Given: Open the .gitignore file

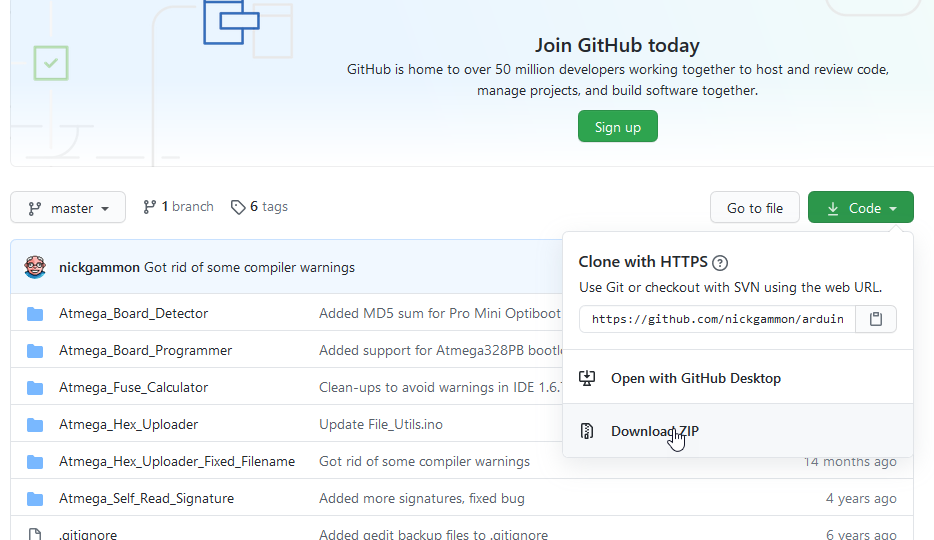Looking at the screenshot, I should 88,534.
